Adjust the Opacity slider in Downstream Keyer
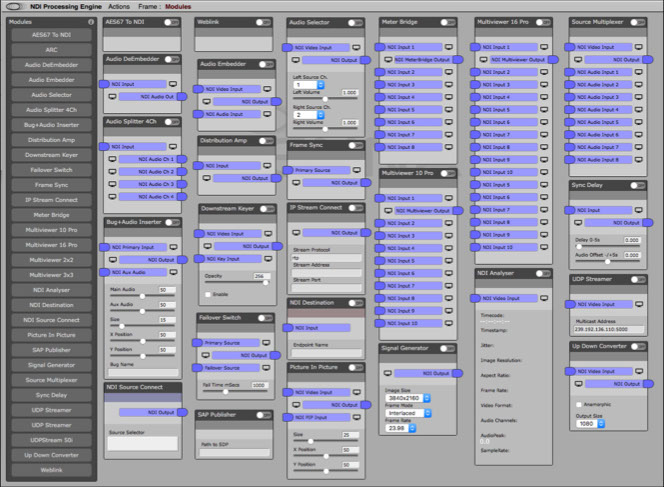 [238, 282]
